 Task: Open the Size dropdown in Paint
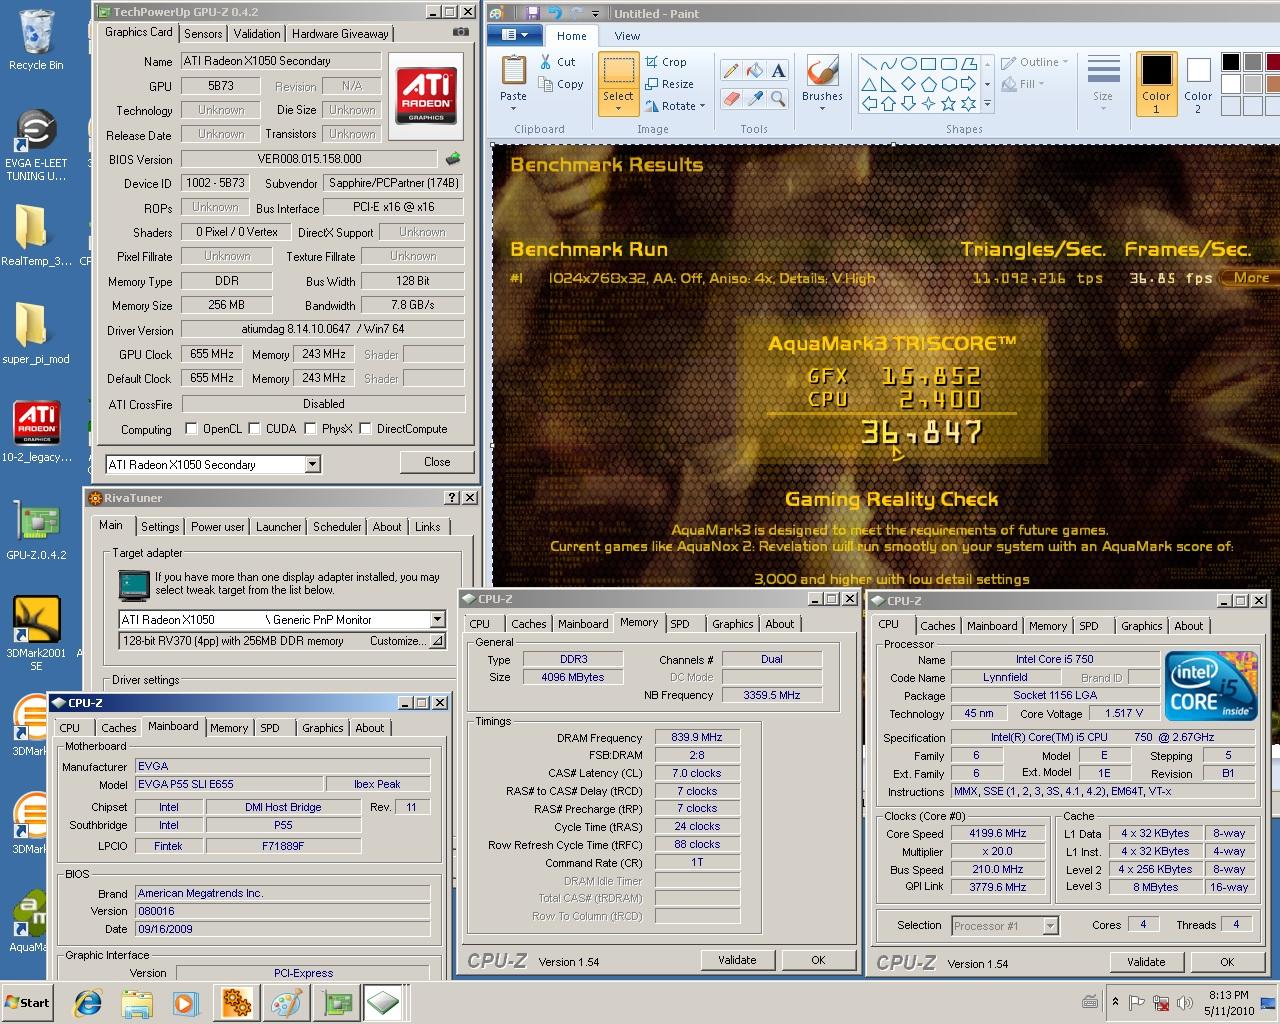(x=1103, y=108)
